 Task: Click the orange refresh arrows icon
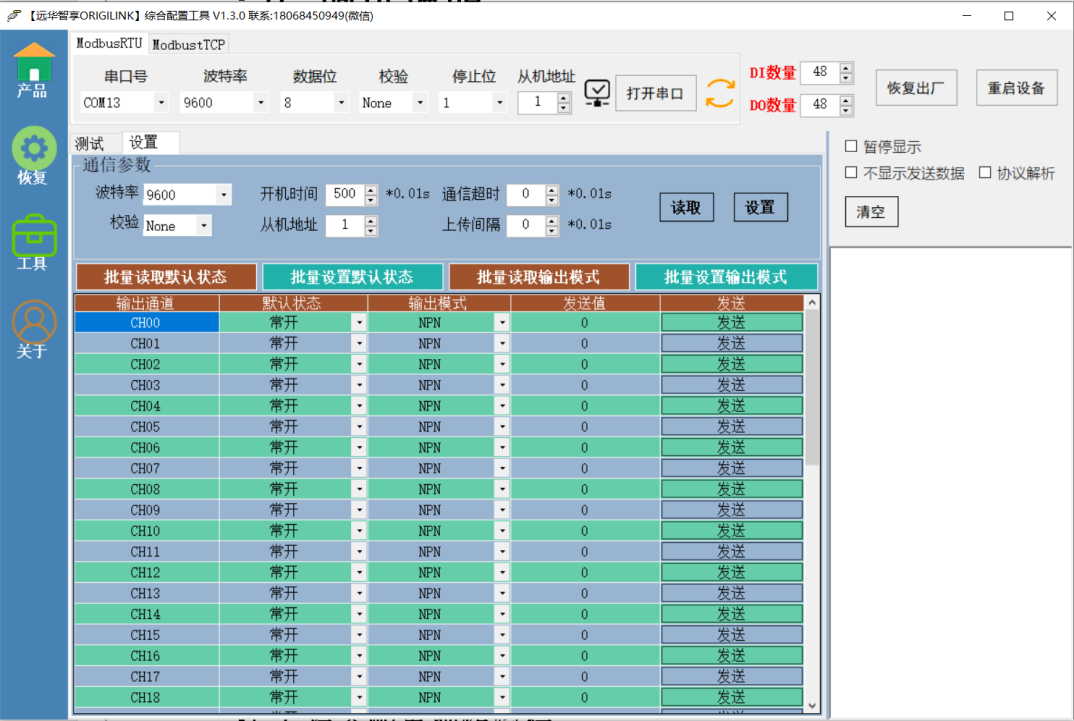[x=720, y=93]
